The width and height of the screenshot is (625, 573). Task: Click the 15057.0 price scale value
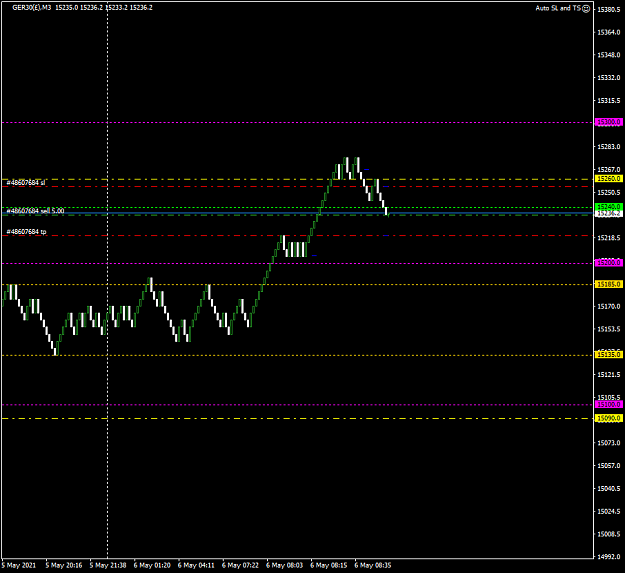[609, 465]
